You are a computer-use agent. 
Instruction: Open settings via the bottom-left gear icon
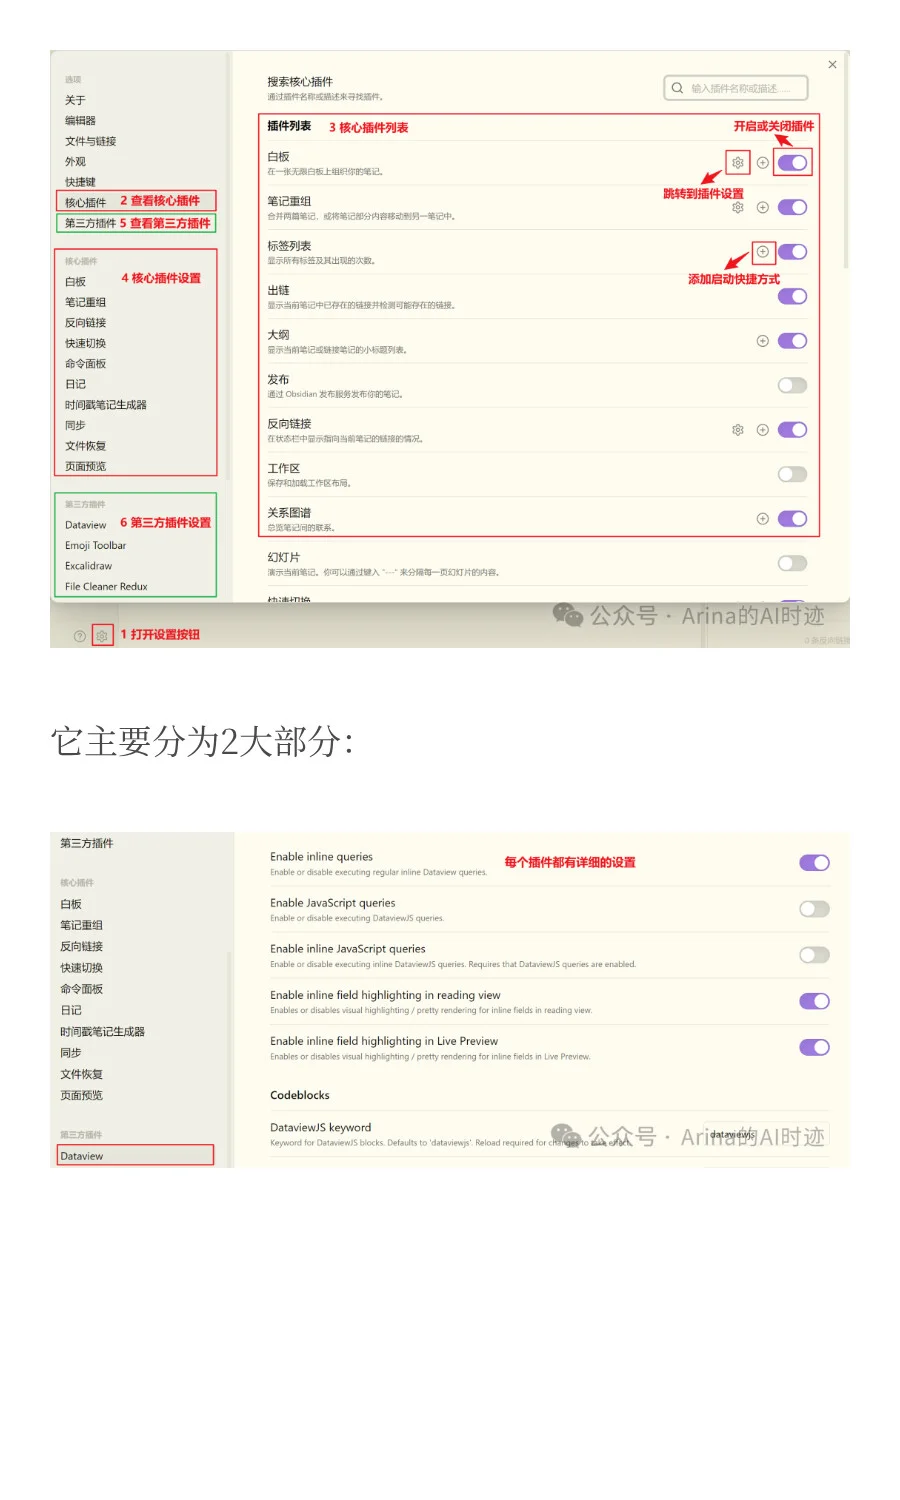[x=101, y=635]
